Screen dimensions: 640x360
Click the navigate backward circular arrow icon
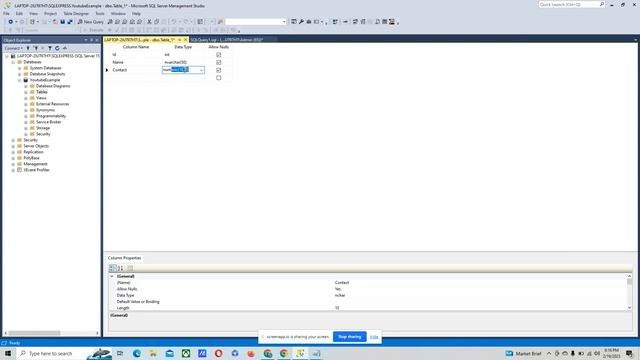click(x=11, y=22)
